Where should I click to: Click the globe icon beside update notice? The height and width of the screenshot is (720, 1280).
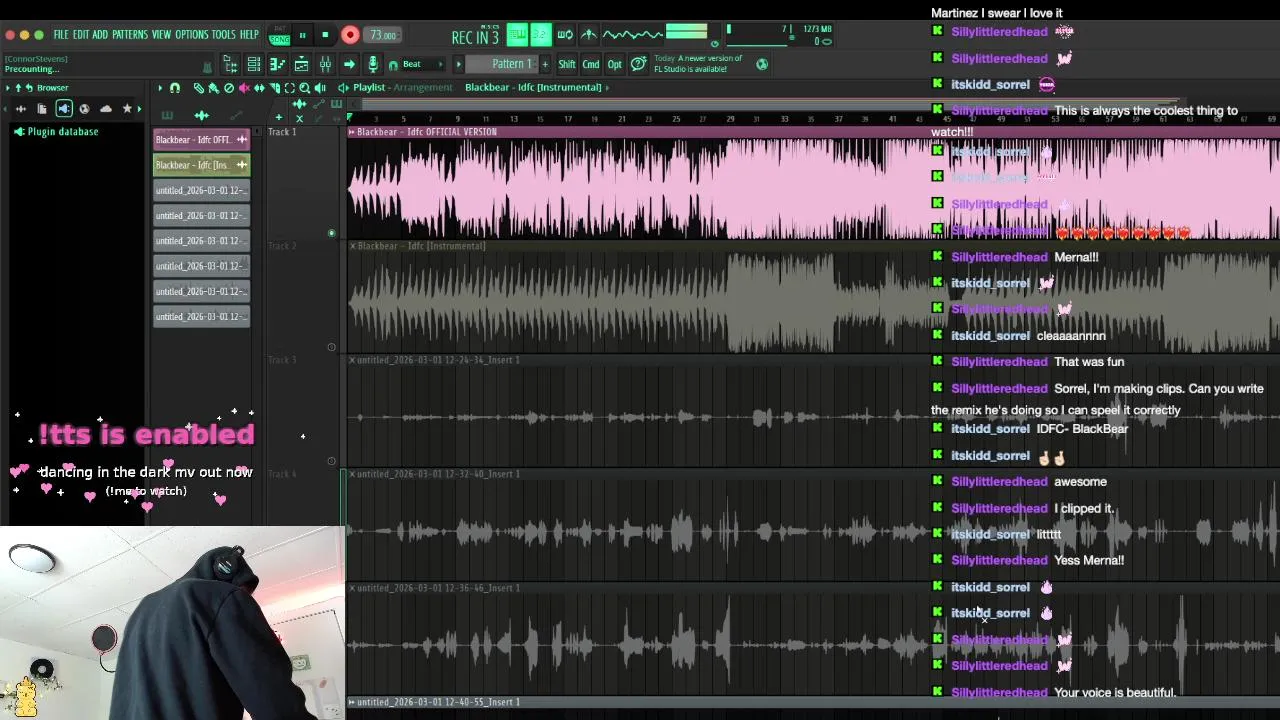click(x=762, y=64)
